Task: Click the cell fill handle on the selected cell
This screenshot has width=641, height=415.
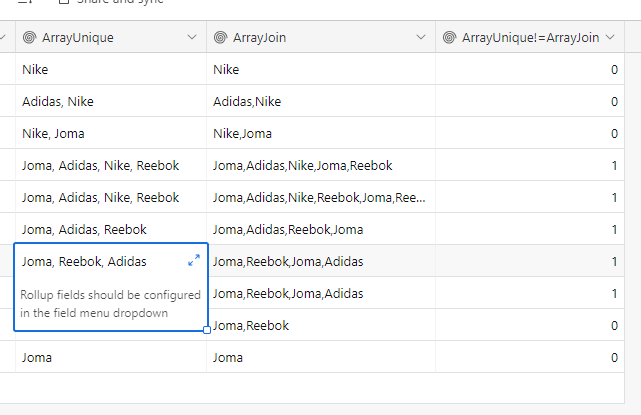Action: point(207,330)
